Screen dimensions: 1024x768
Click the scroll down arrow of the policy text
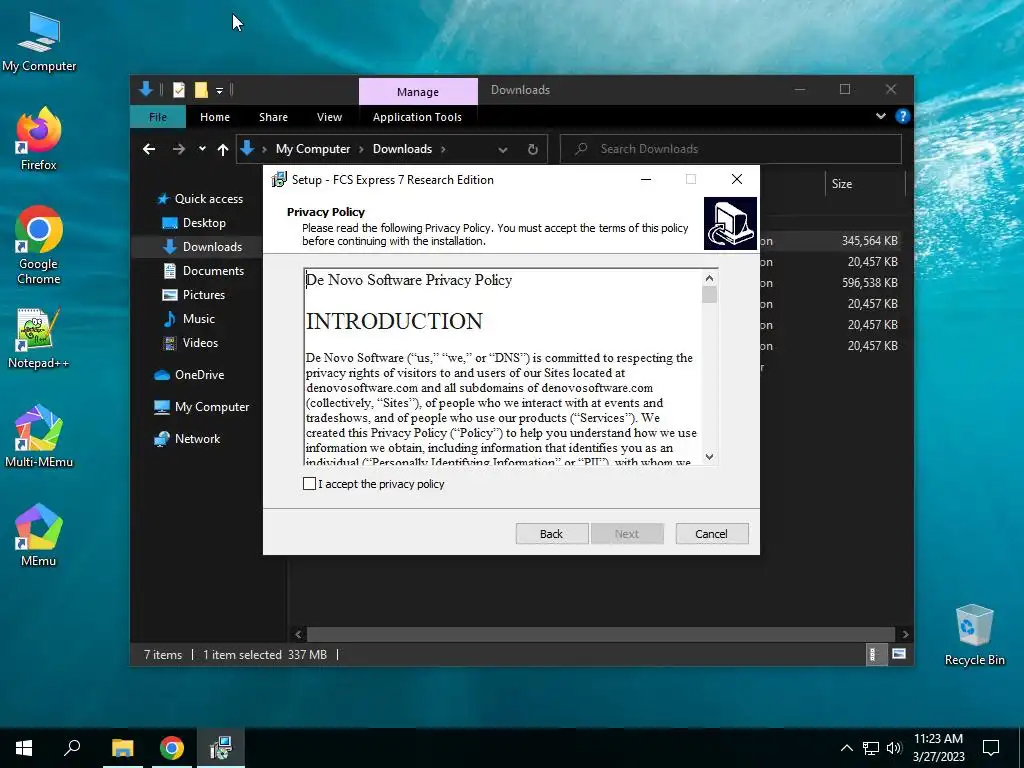(x=709, y=456)
